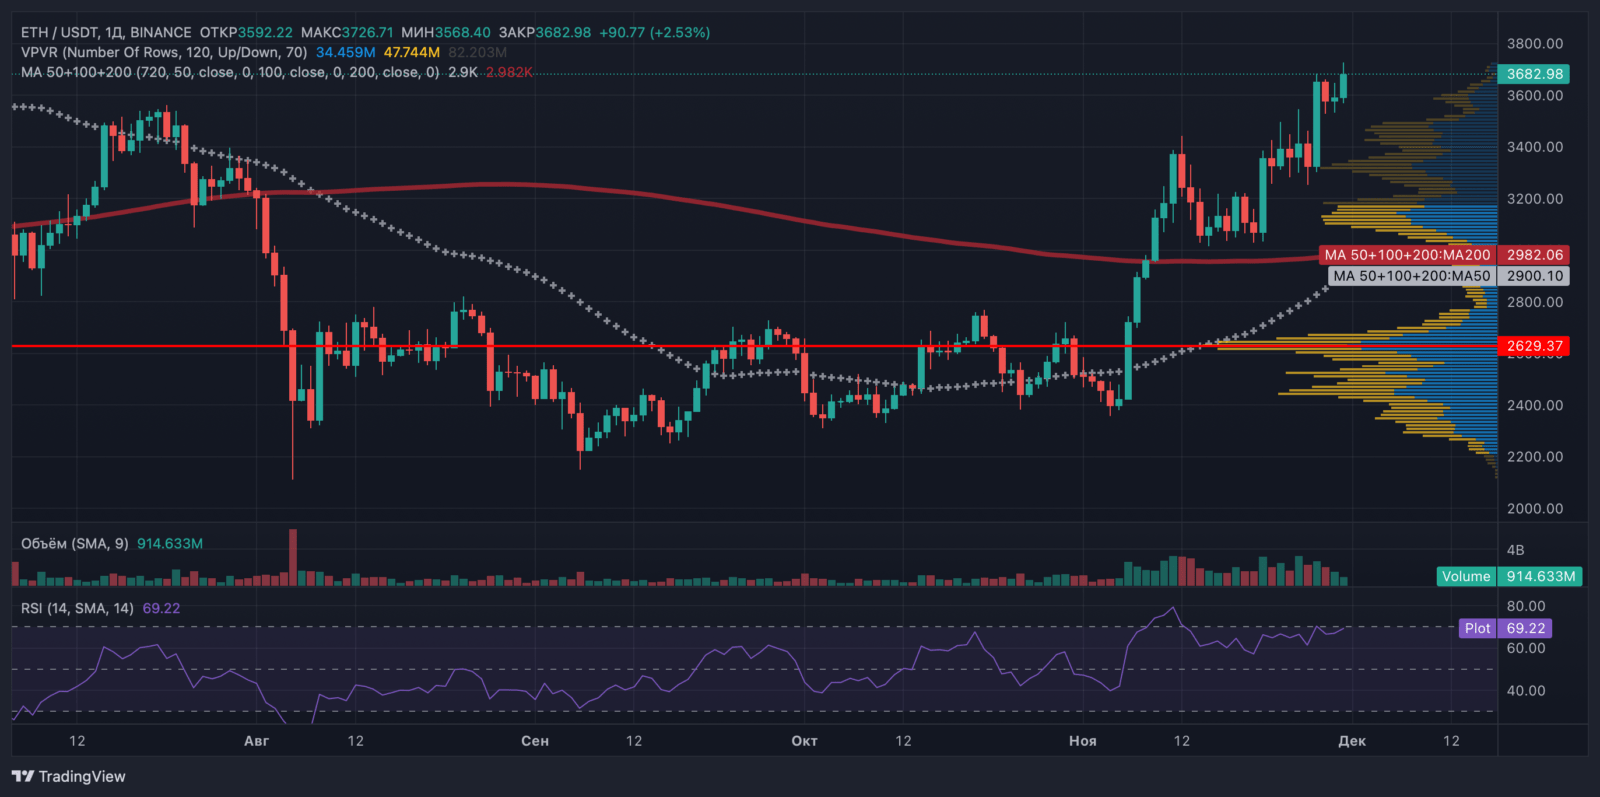Click the green Volume label on the scale
This screenshot has height=797, width=1600.
click(x=1466, y=576)
